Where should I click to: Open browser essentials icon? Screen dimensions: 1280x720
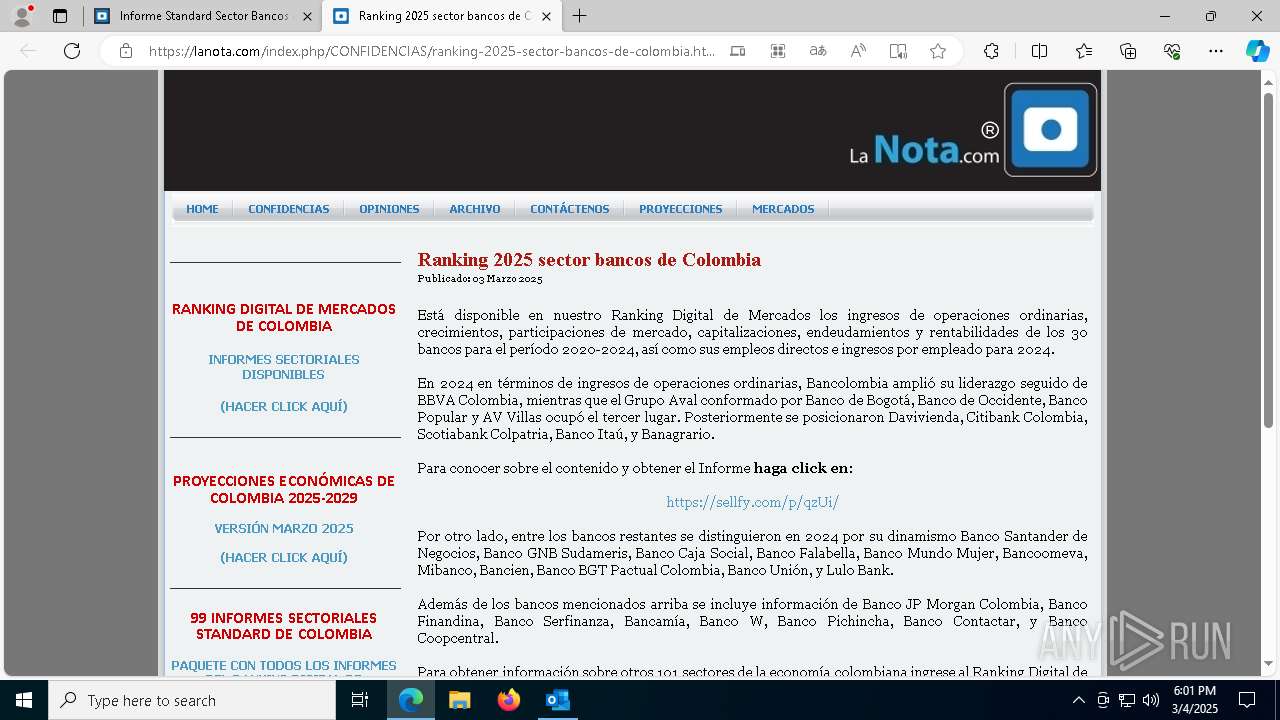[1172, 51]
